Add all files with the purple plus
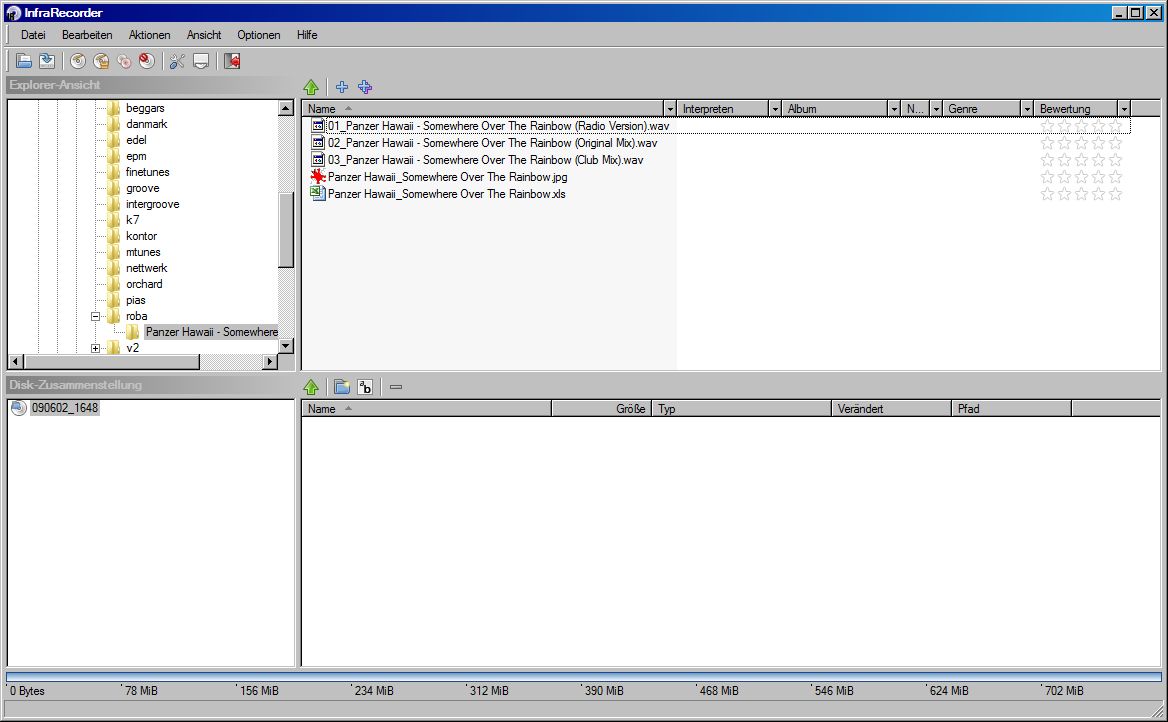 click(365, 87)
